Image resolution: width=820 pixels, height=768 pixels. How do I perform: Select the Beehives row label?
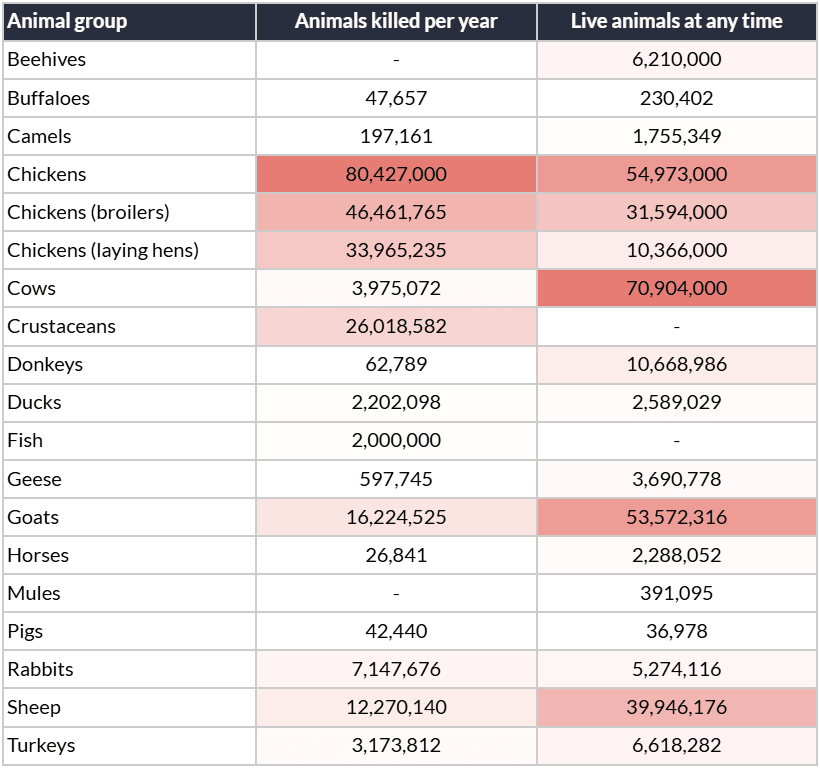[x=47, y=60]
